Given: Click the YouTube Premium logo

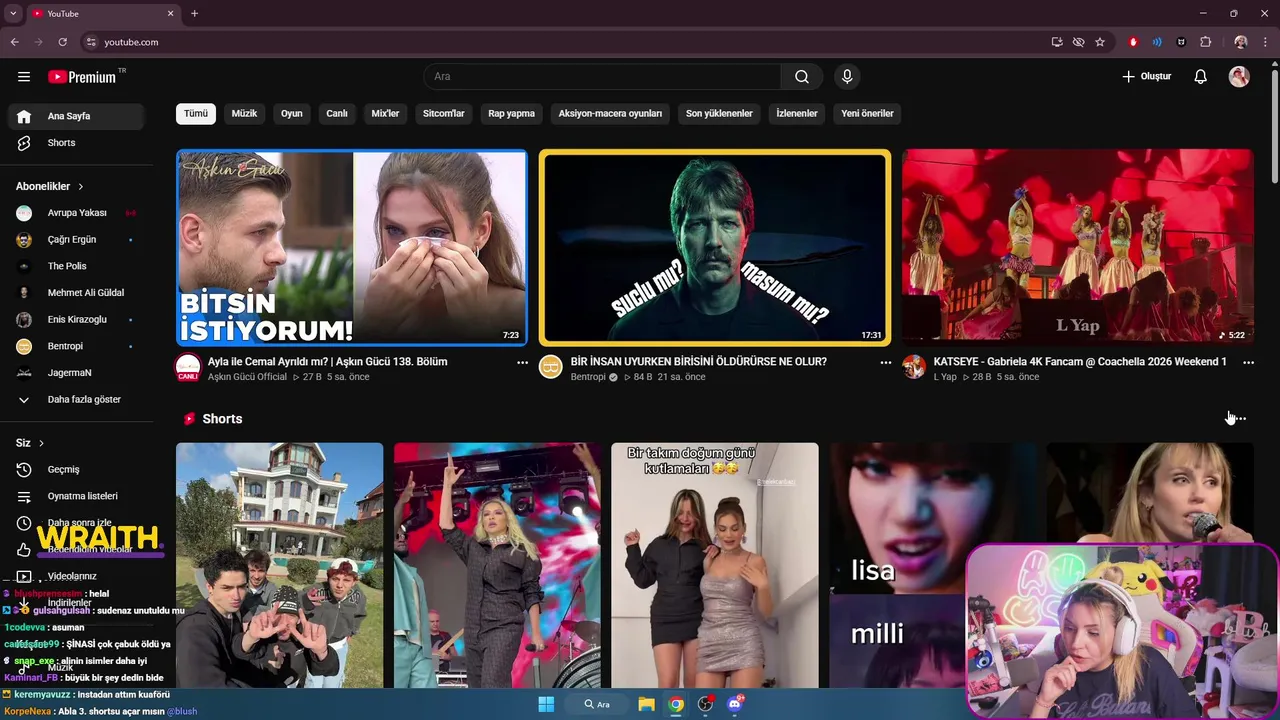Looking at the screenshot, I should pyautogui.click(x=82, y=77).
